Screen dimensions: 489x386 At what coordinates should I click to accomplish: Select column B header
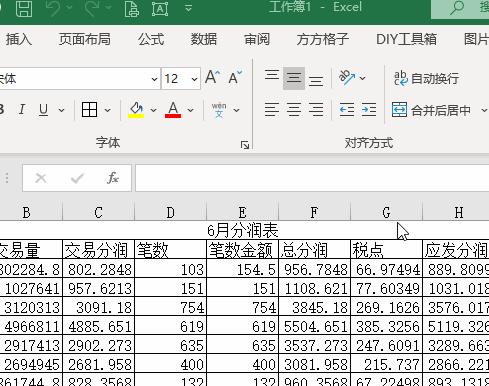26,212
